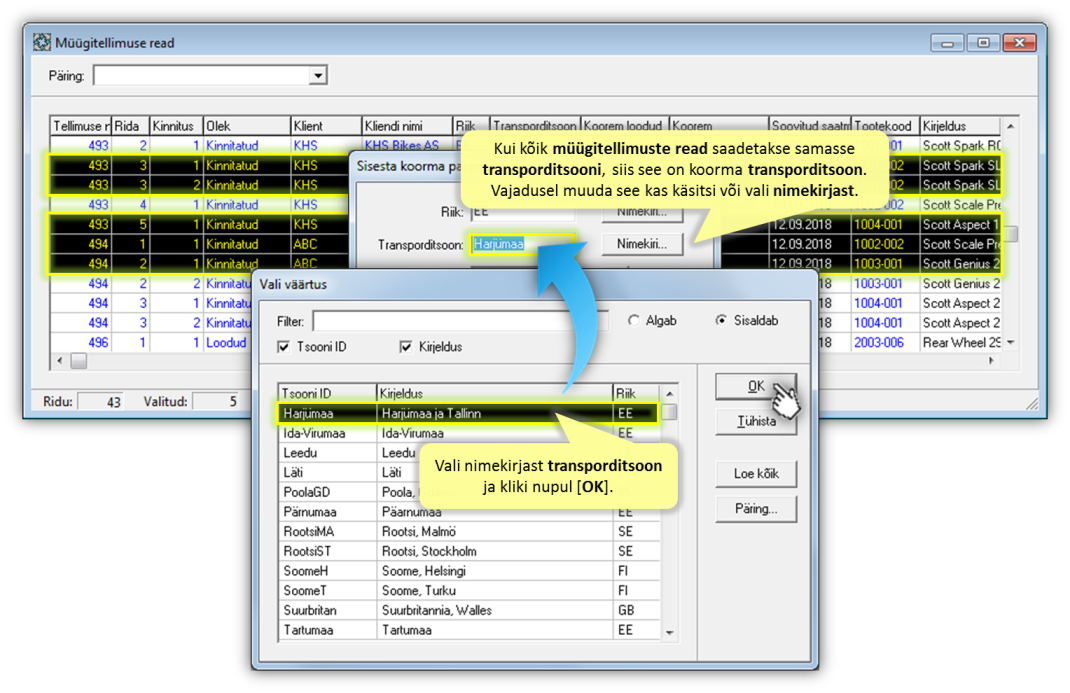Sort zone list by its Riik column header
This screenshot has height=693, width=1070.
pos(637,394)
